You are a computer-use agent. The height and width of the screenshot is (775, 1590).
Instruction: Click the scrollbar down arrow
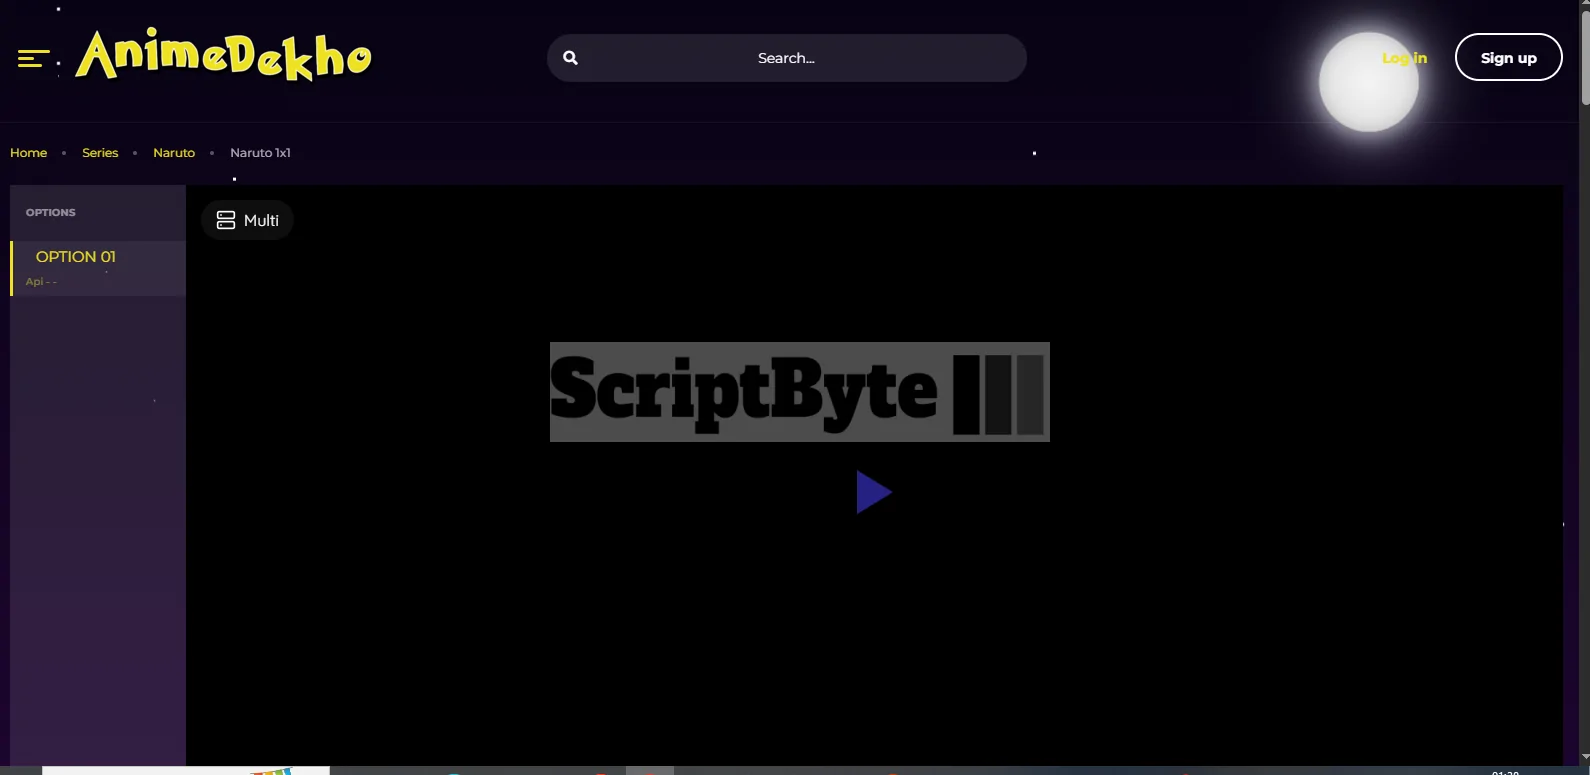coord(1584,758)
